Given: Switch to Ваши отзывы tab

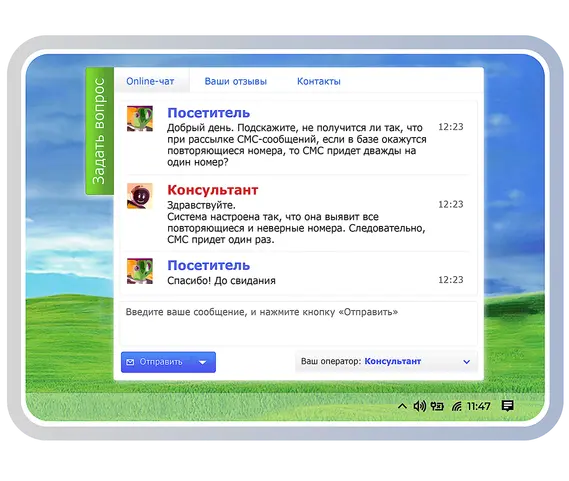Looking at the screenshot, I should pos(236,81).
